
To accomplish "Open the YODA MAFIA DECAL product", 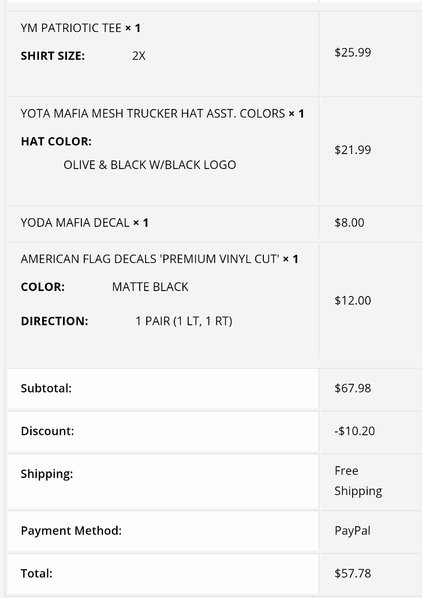I will point(75,222).
